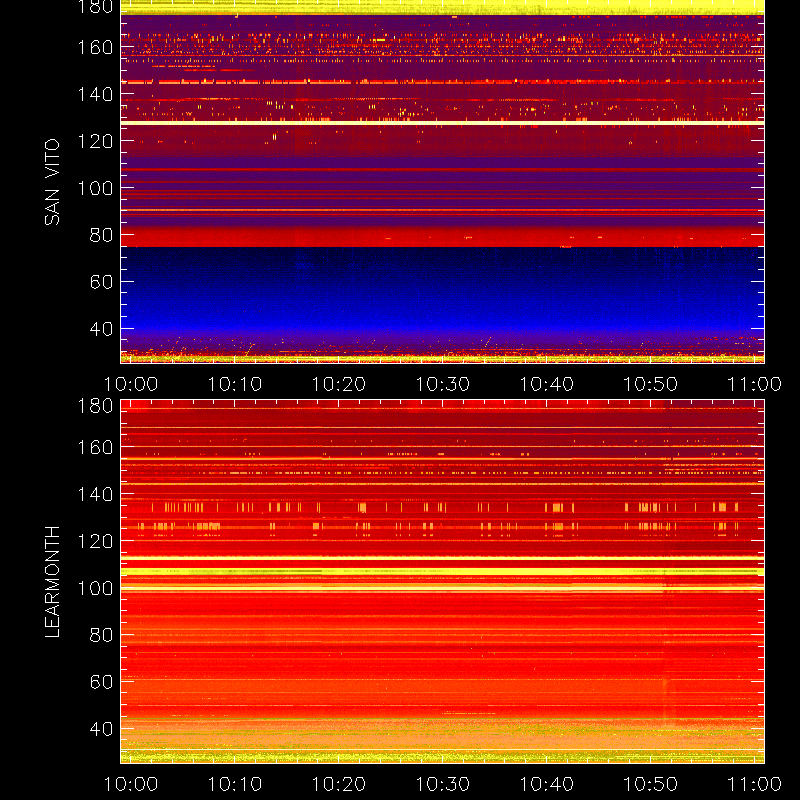Click 10:50 time label under San Vito plot
800x800 pixels.
point(651,384)
